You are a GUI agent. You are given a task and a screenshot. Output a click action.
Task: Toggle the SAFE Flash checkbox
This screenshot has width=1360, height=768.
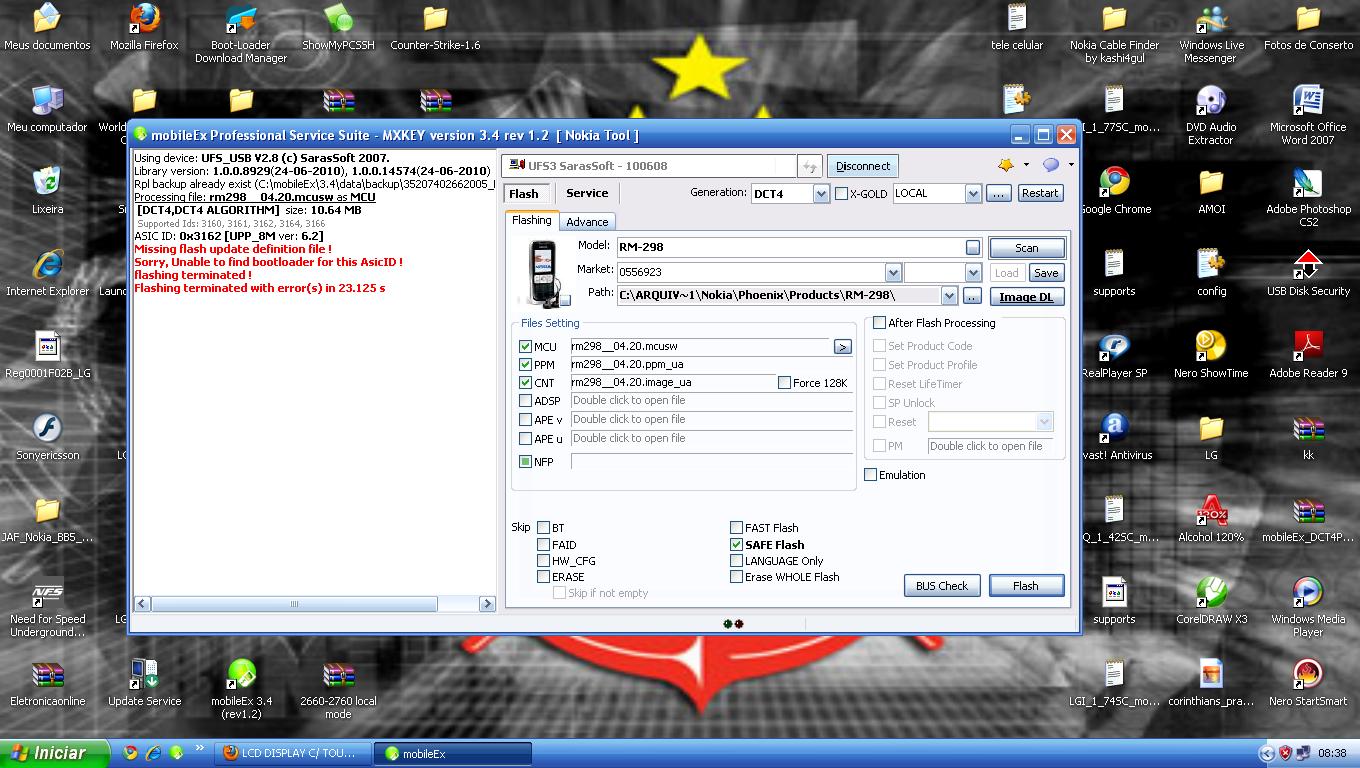736,545
